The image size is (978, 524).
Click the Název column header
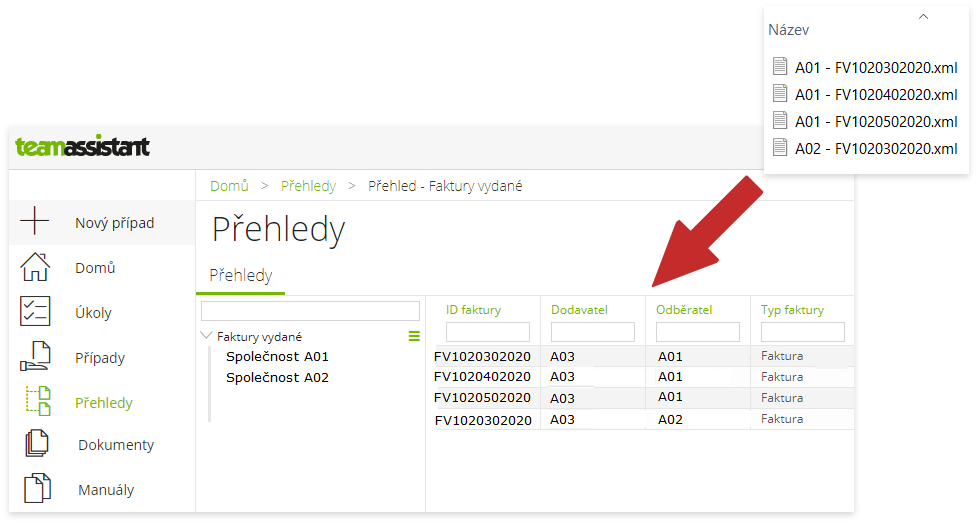click(788, 30)
